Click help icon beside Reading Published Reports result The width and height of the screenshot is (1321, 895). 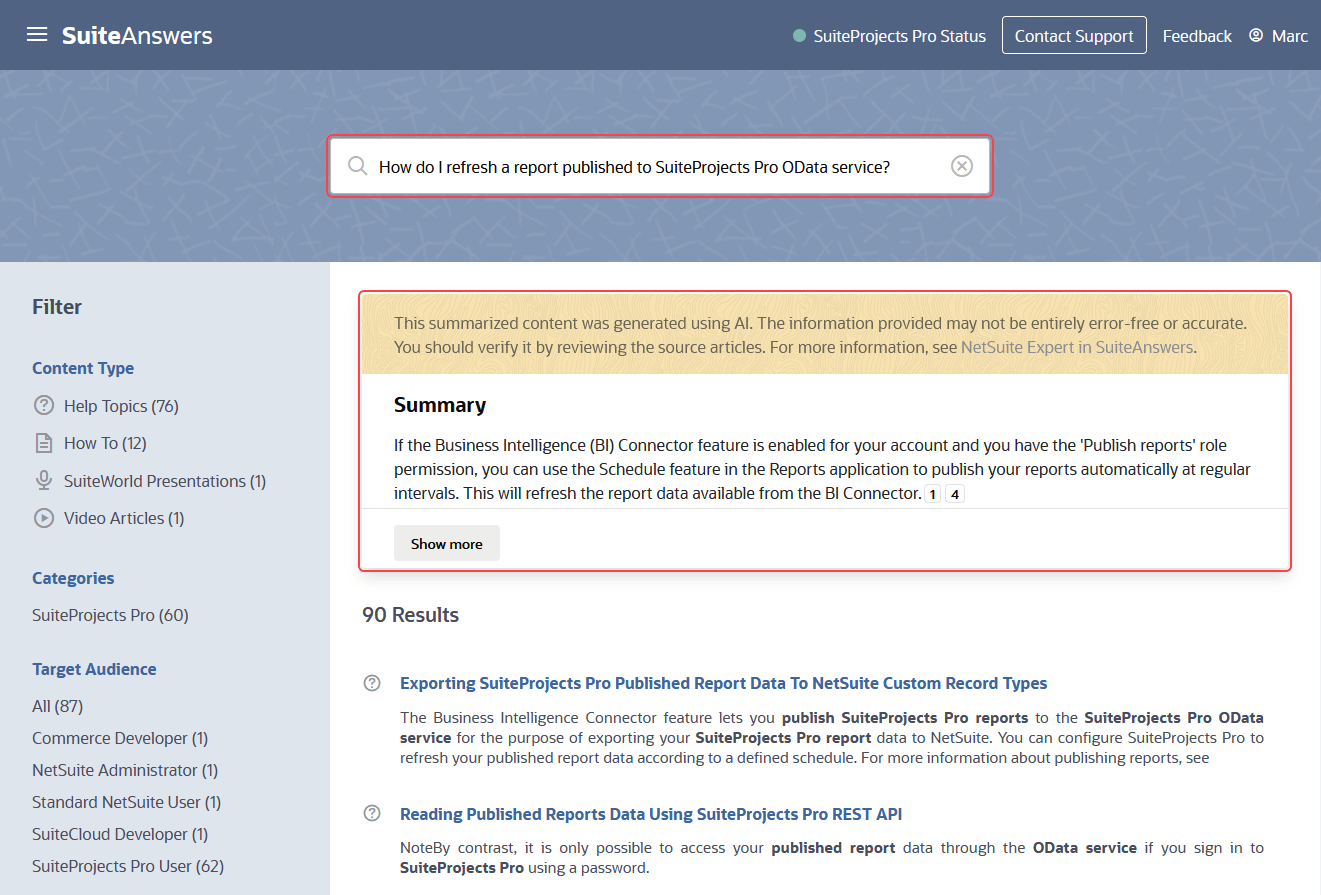372,813
